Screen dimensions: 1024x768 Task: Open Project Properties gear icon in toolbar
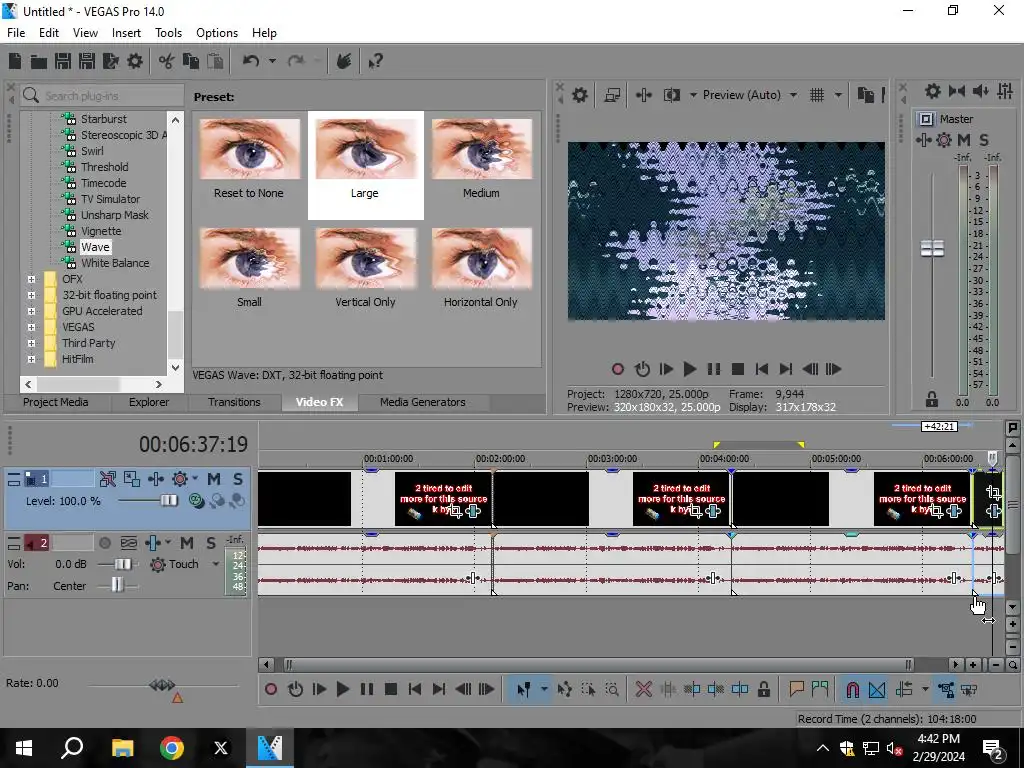135,61
